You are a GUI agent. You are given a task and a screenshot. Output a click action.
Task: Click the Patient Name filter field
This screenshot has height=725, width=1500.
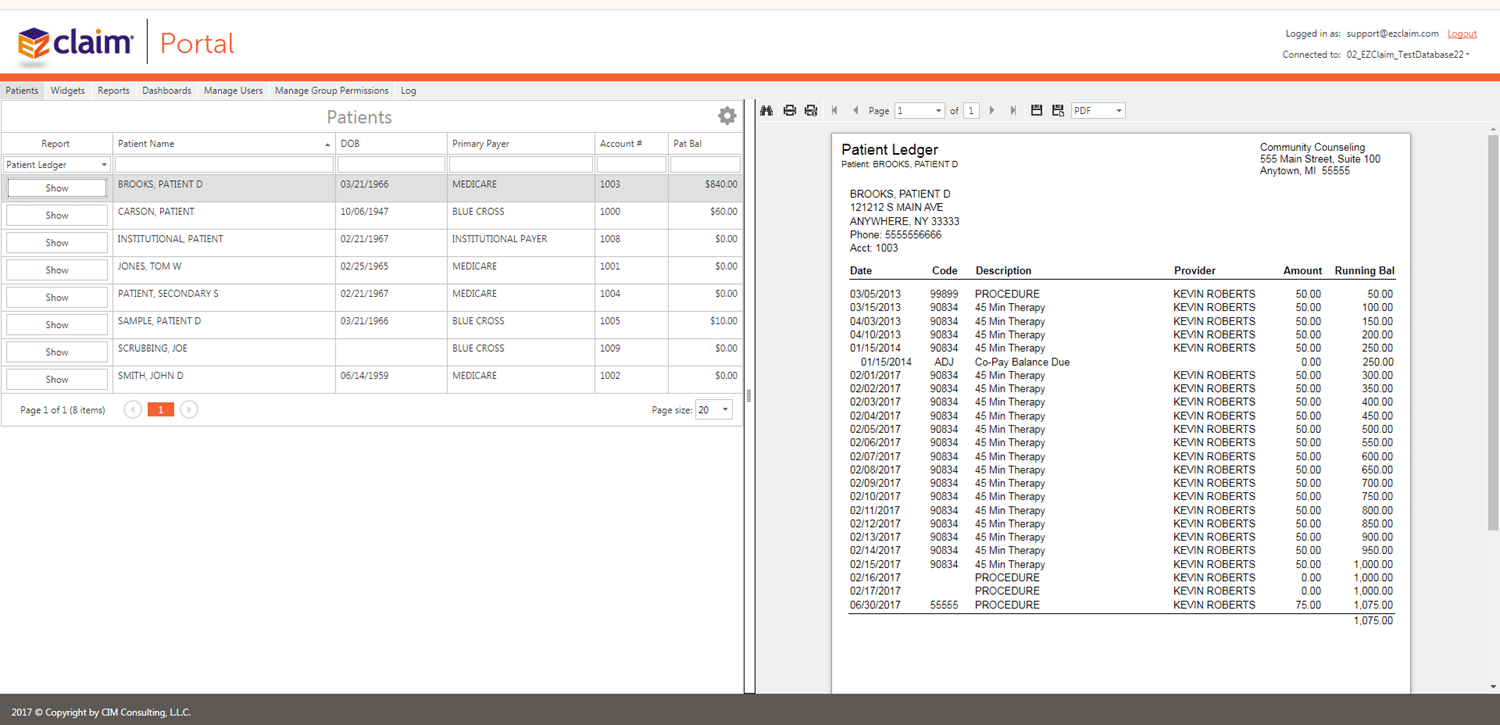[224, 165]
